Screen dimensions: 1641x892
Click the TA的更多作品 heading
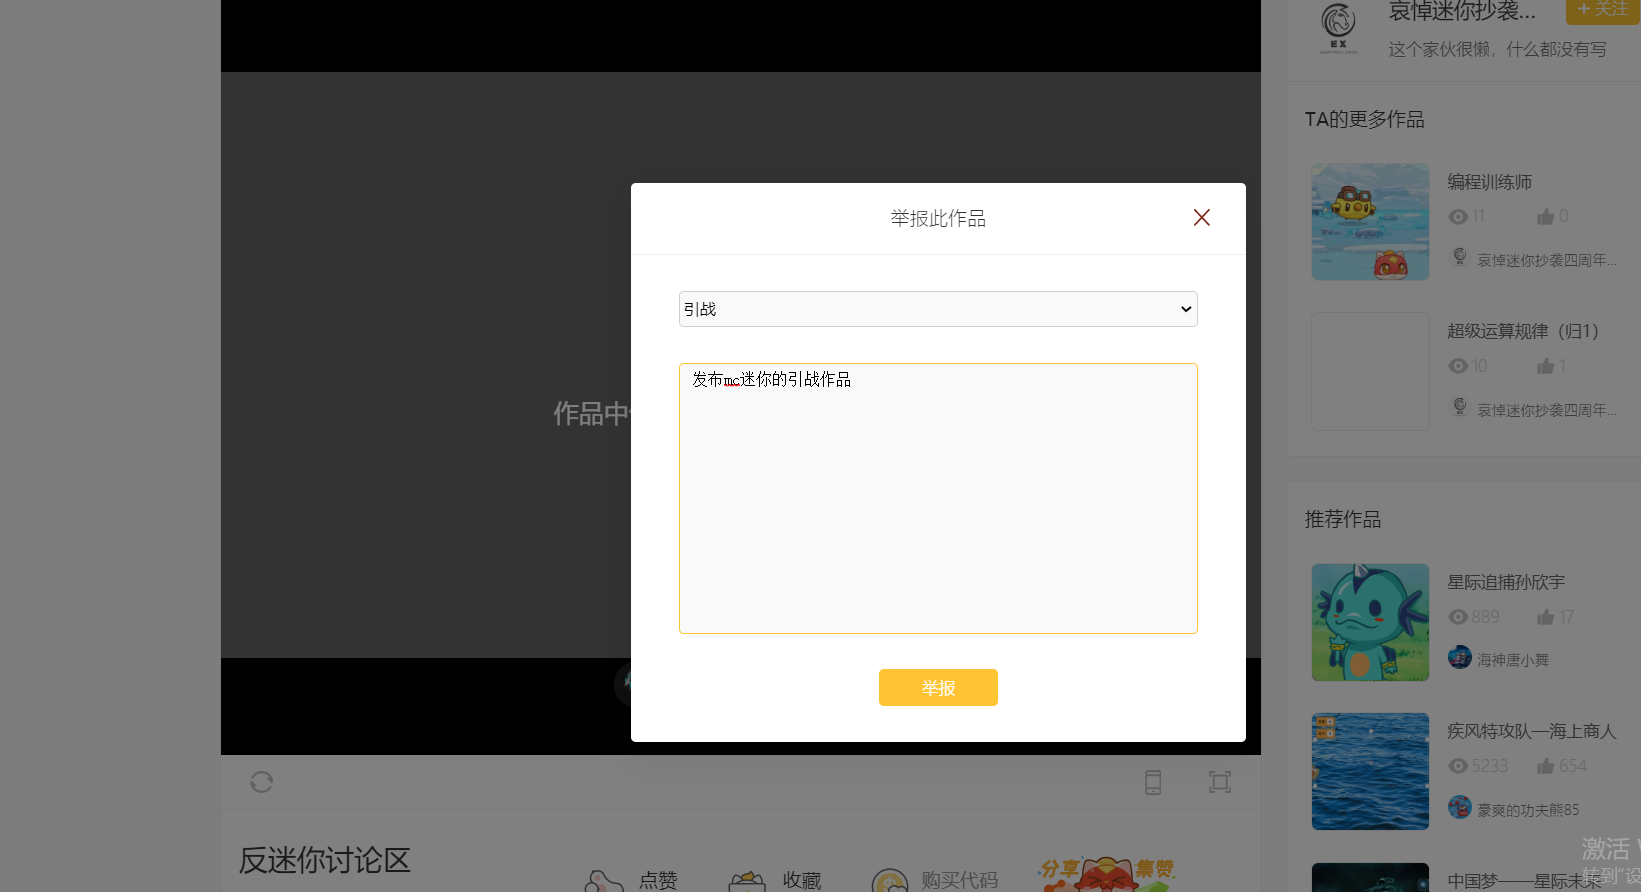tap(1365, 119)
